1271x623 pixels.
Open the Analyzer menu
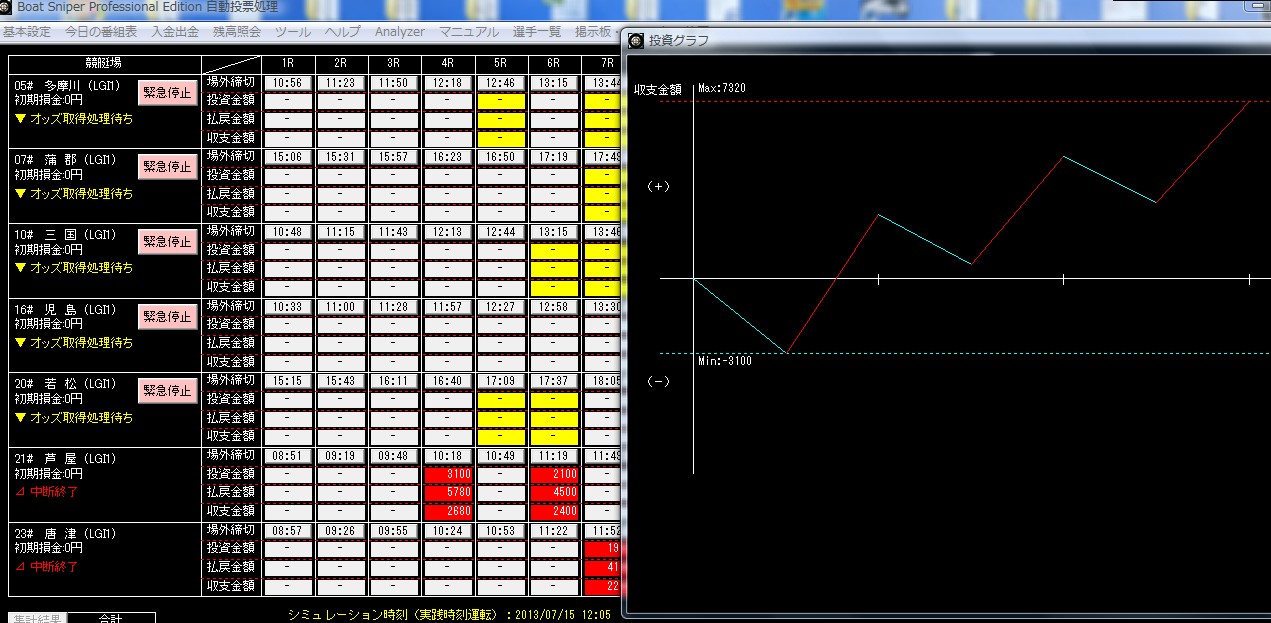point(400,31)
